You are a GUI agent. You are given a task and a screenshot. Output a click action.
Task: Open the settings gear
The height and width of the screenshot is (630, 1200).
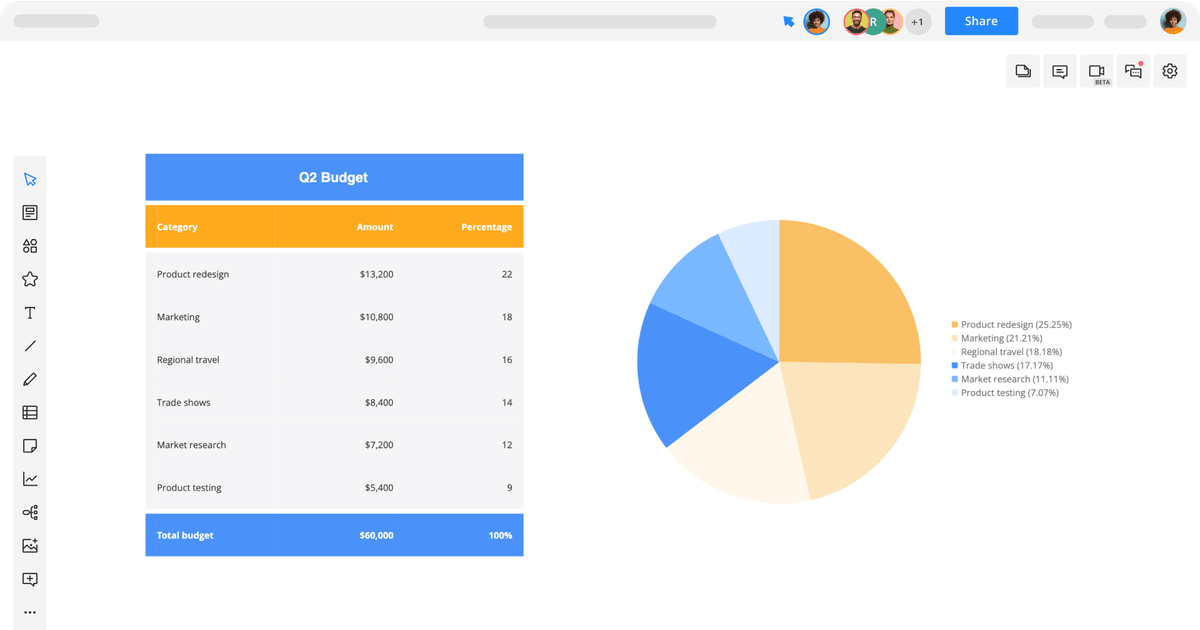[x=1170, y=71]
